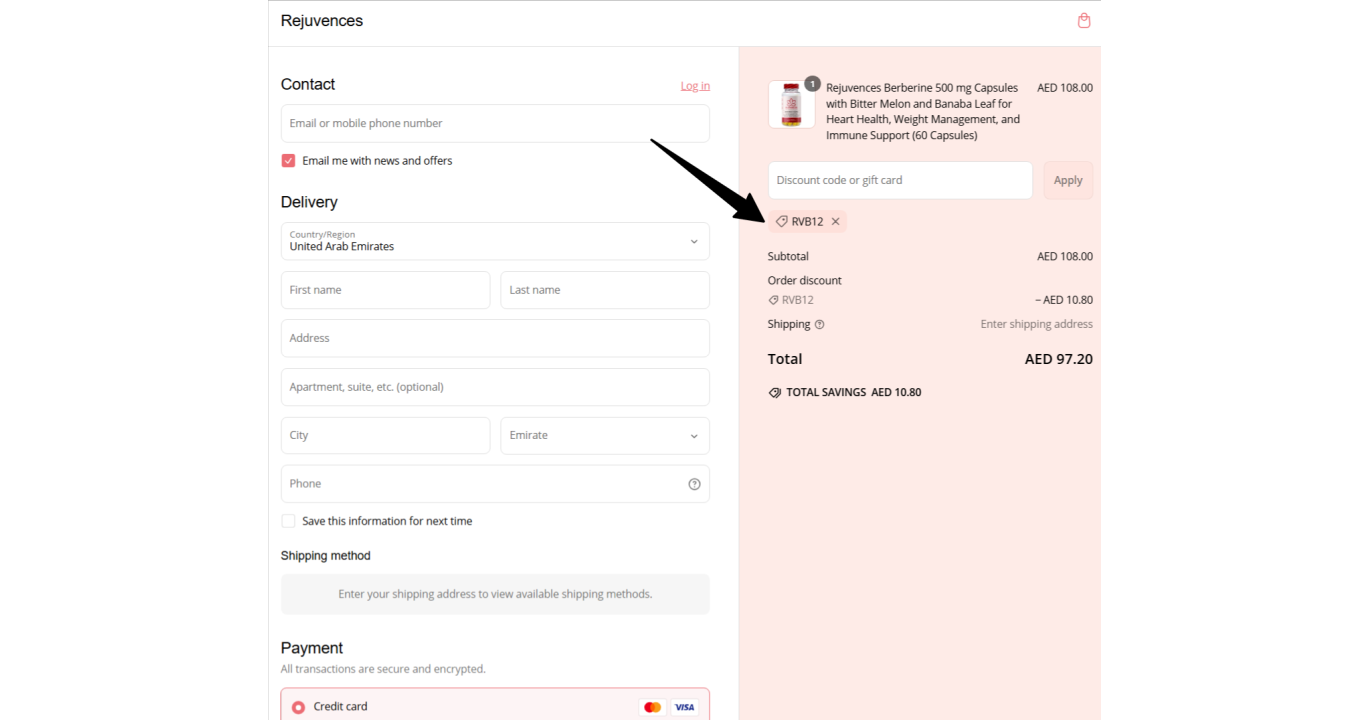Click the − AED 10.80 discount amount
The image size is (1368, 720).
[1064, 300]
